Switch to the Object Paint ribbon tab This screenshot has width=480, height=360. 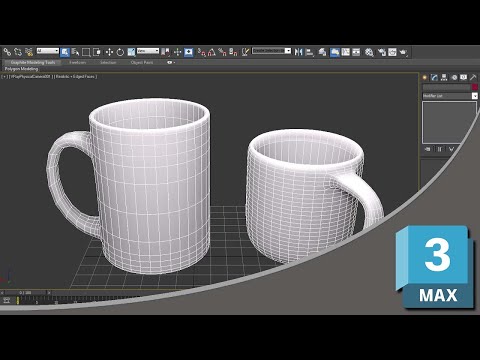pyautogui.click(x=142, y=62)
